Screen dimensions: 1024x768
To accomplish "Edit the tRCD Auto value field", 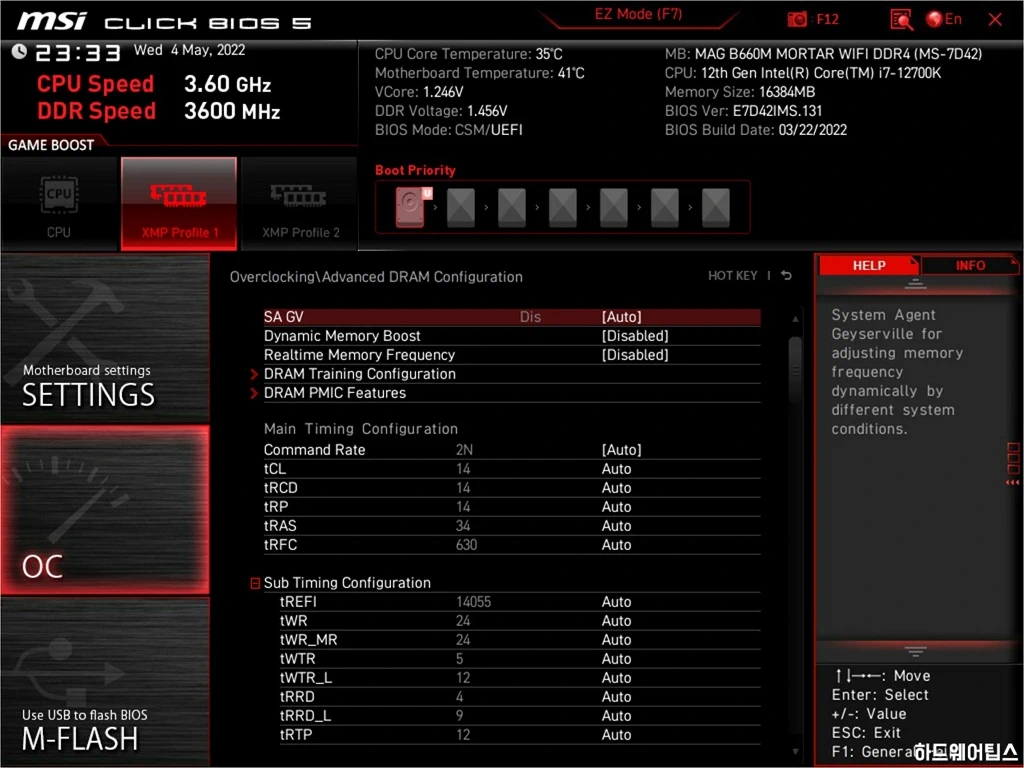I will pos(616,488).
